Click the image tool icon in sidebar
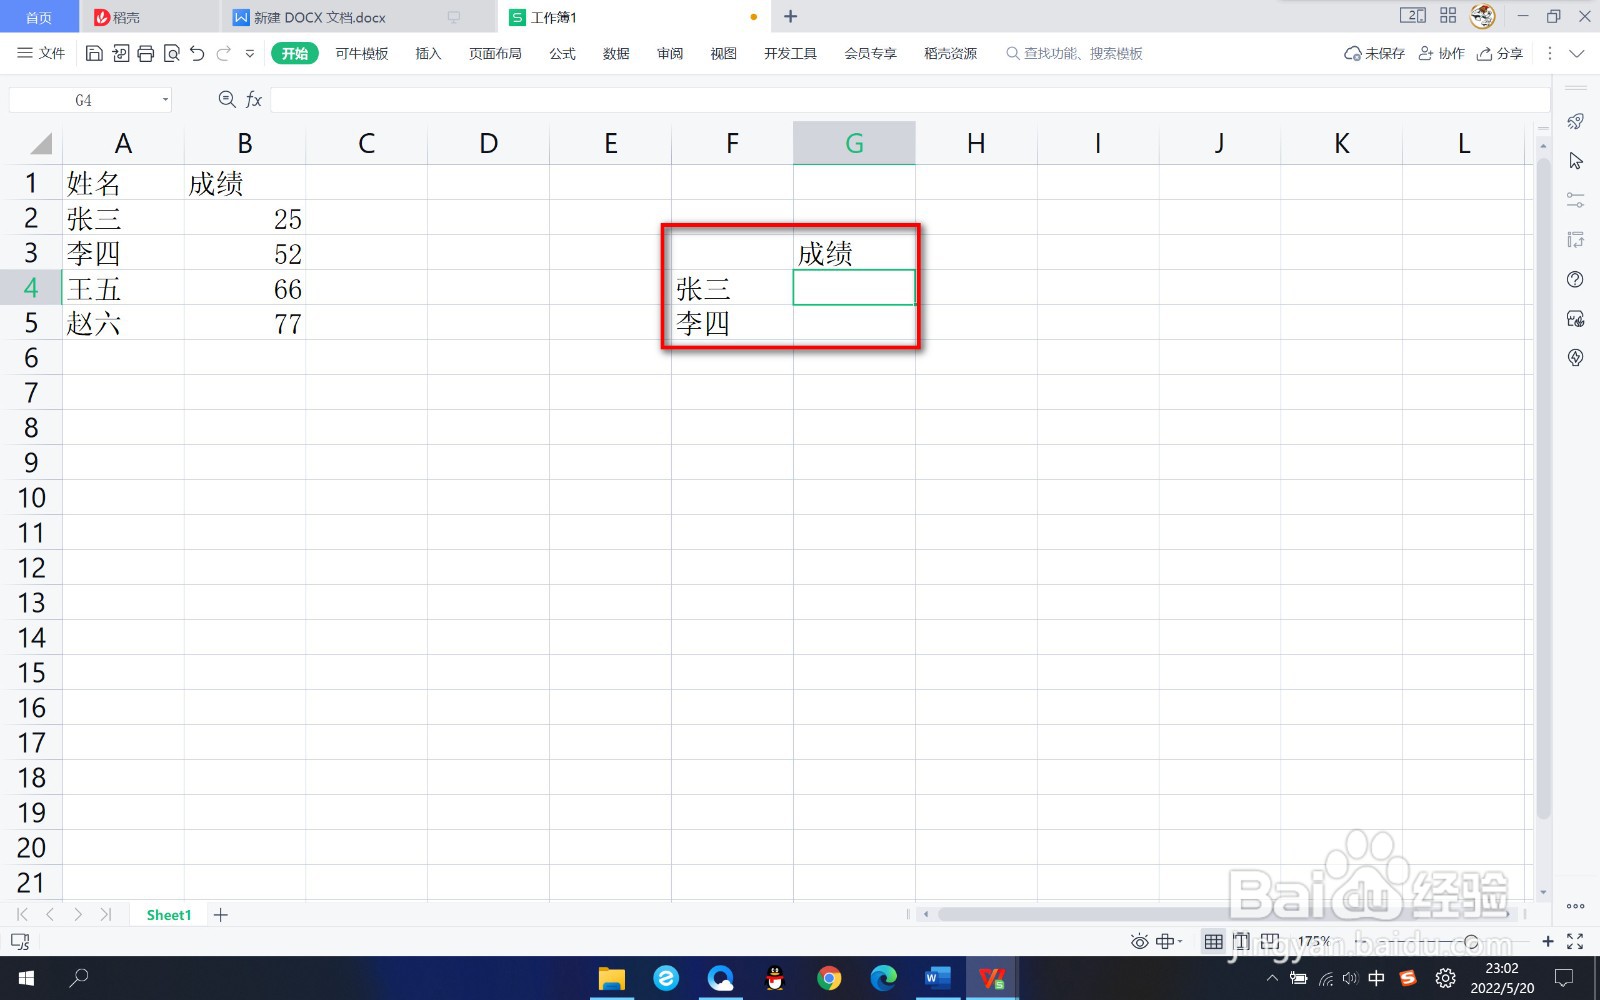Image resolution: width=1600 pixels, height=1000 pixels. 1576,319
